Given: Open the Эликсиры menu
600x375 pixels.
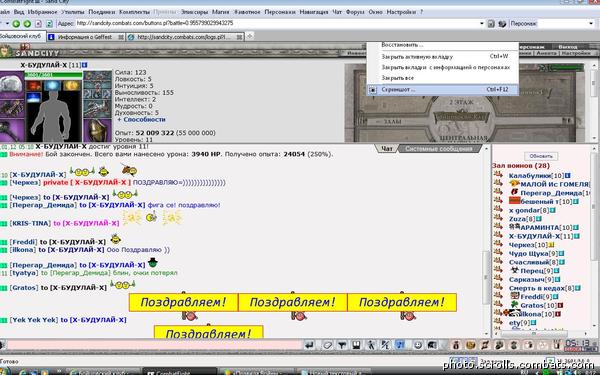Looking at the screenshot, I should click(194, 12).
